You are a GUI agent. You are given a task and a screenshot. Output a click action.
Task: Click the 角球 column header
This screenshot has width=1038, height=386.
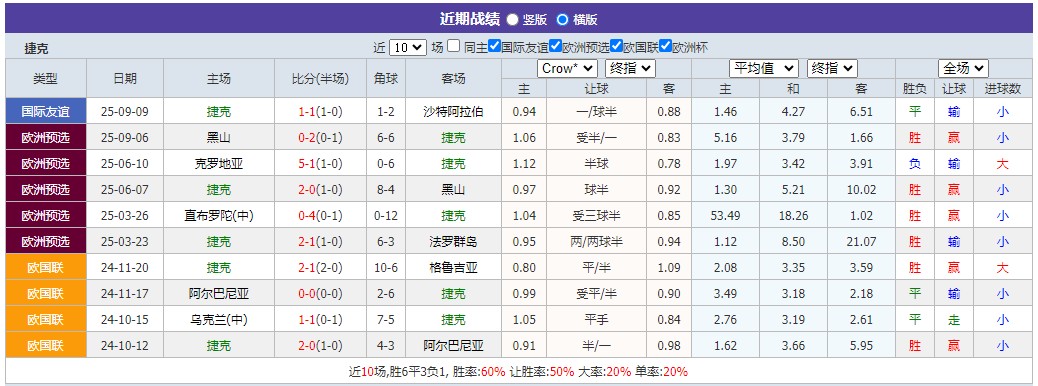tap(386, 78)
